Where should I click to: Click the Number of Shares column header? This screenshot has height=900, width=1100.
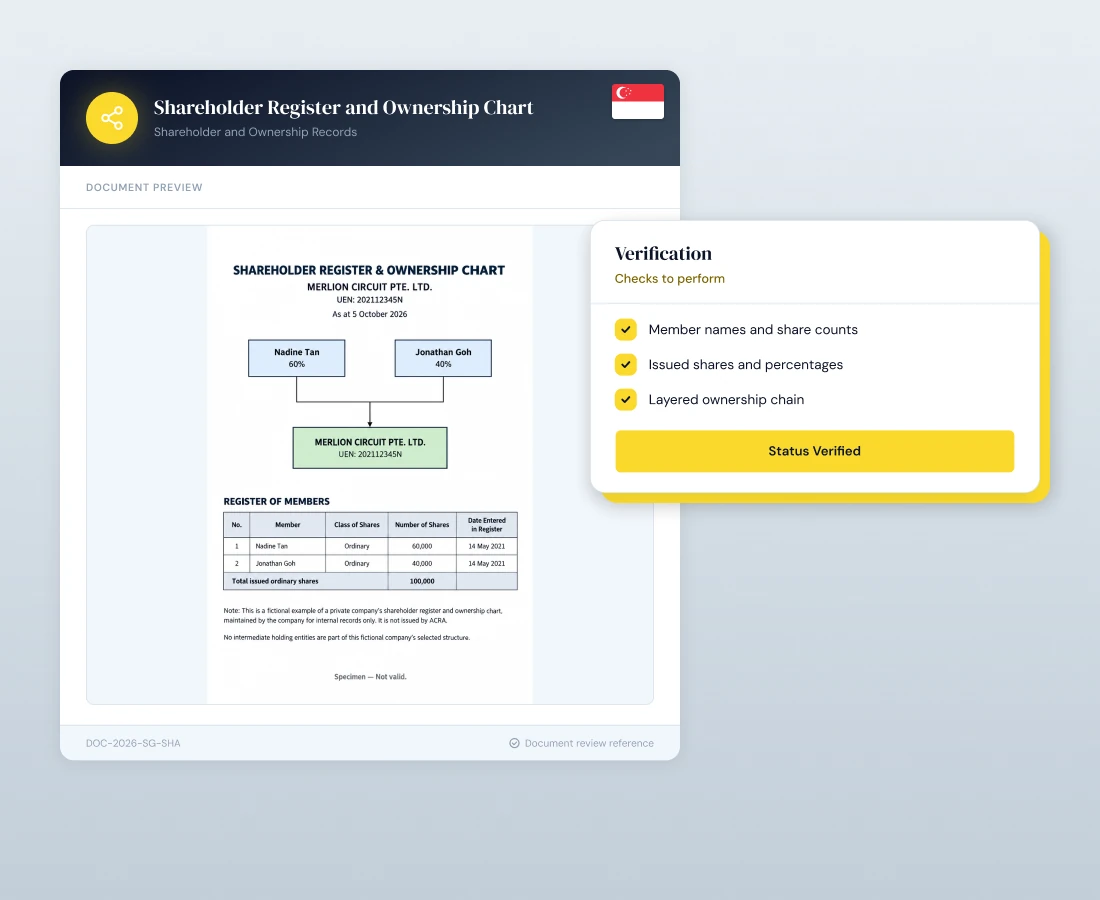[422, 525]
